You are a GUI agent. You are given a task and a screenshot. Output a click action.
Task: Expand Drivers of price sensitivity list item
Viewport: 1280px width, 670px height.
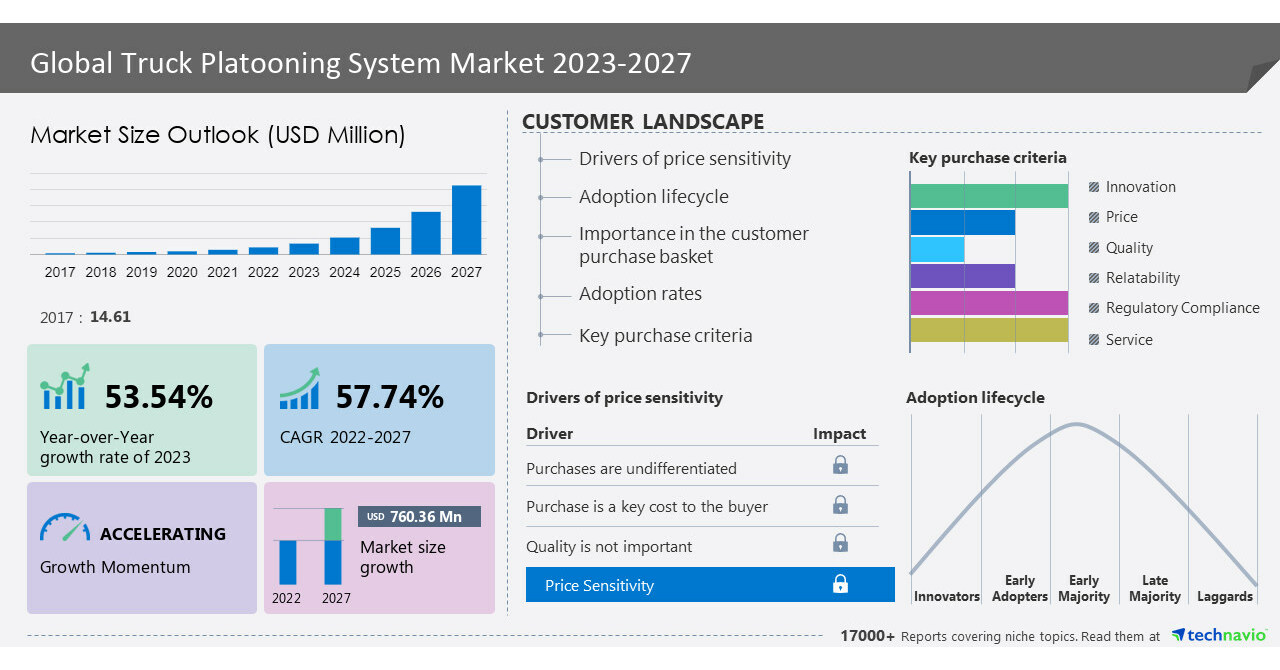click(x=684, y=159)
